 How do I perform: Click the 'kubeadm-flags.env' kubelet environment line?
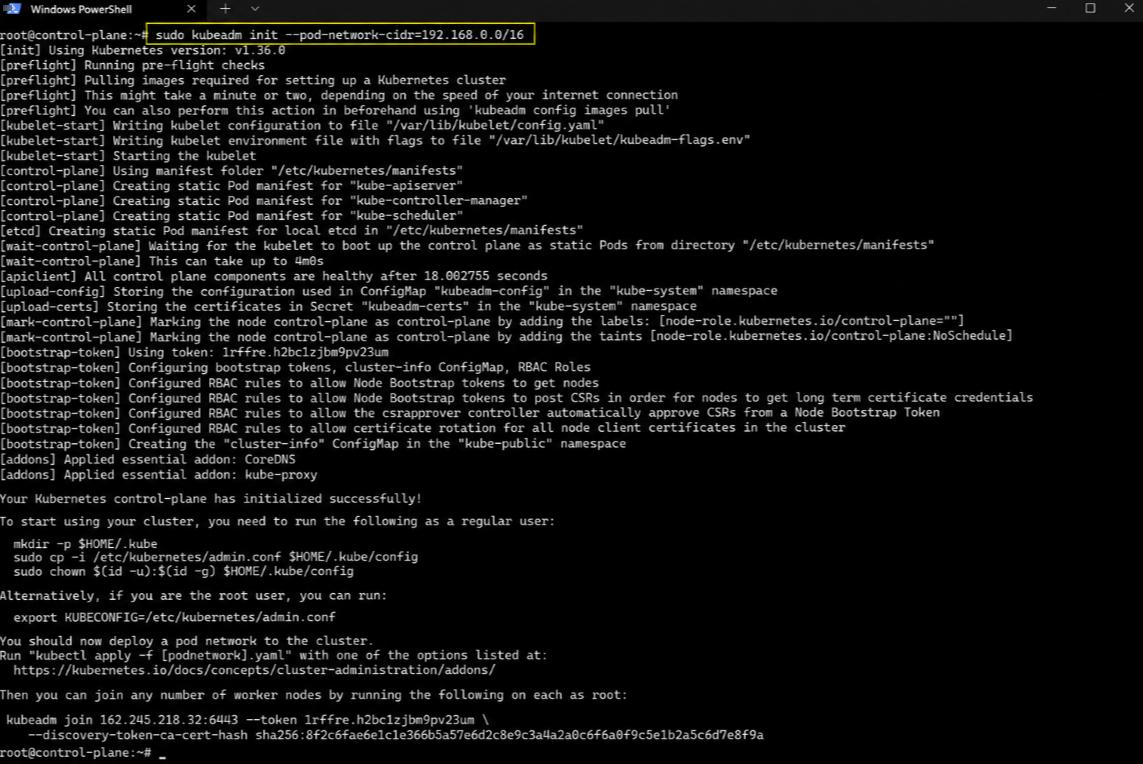(375, 141)
